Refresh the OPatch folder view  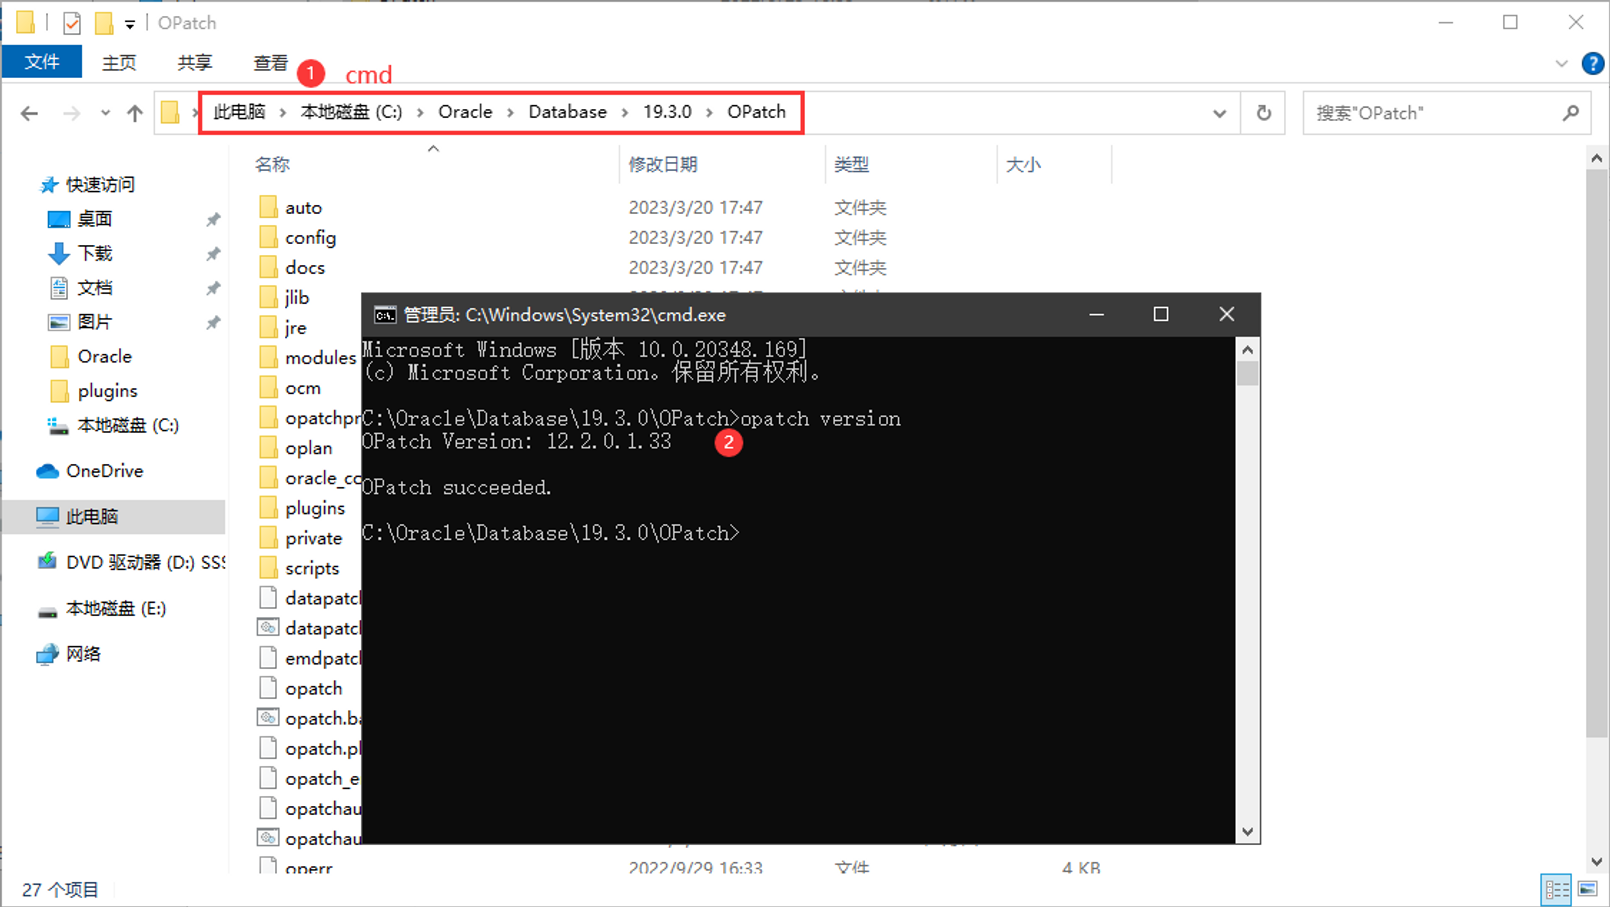(1263, 113)
